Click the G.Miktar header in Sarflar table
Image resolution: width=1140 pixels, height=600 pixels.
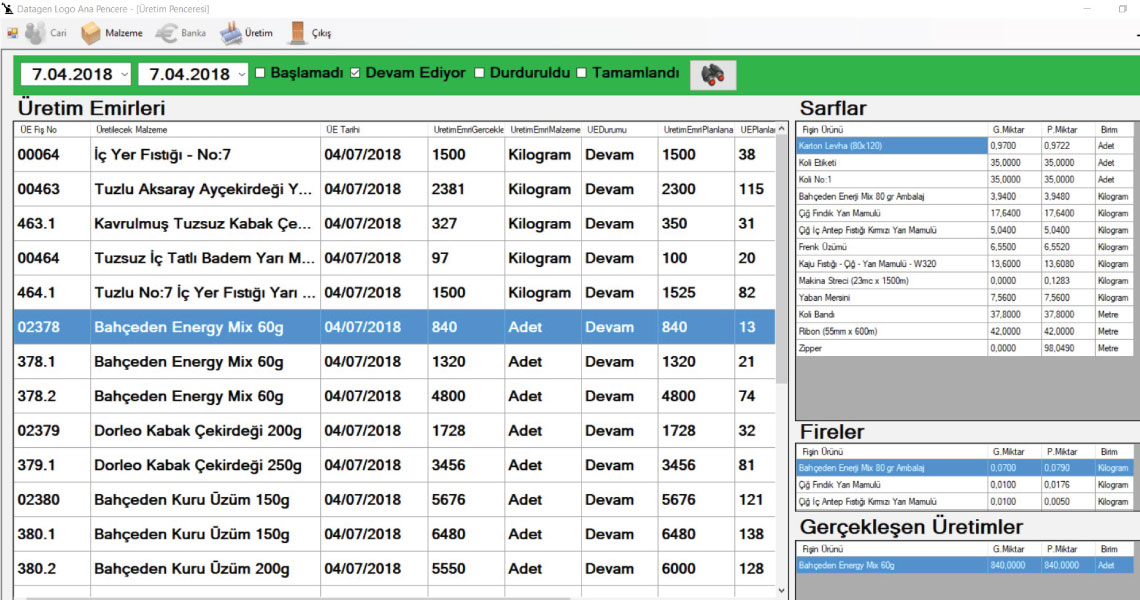1014,129
